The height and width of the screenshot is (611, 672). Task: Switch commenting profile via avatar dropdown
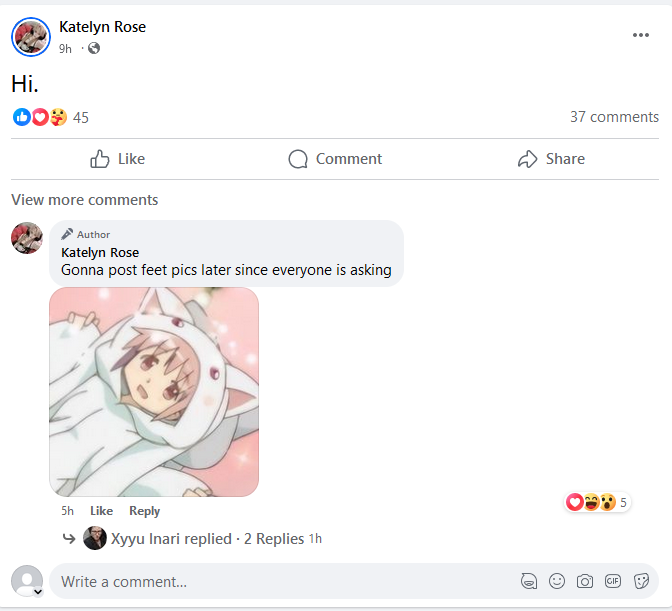point(37,591)
